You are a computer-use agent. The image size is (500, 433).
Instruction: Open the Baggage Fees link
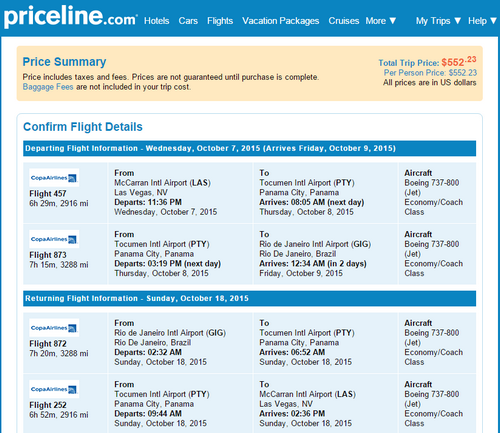48,87
